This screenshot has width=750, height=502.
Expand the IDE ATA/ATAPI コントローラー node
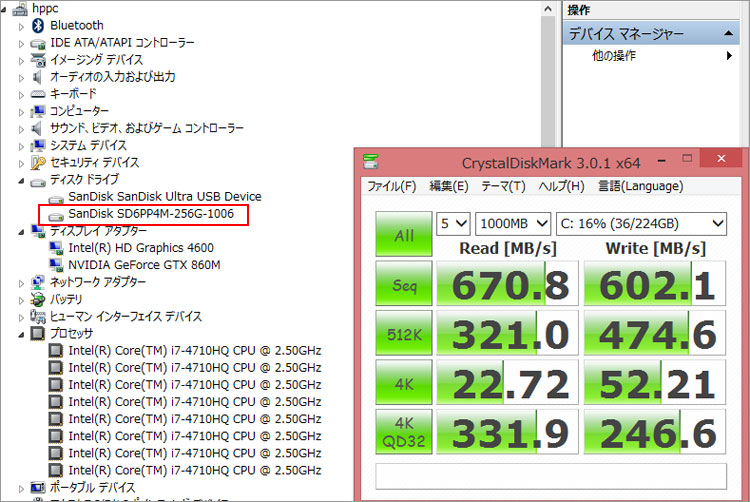[21, 44]
